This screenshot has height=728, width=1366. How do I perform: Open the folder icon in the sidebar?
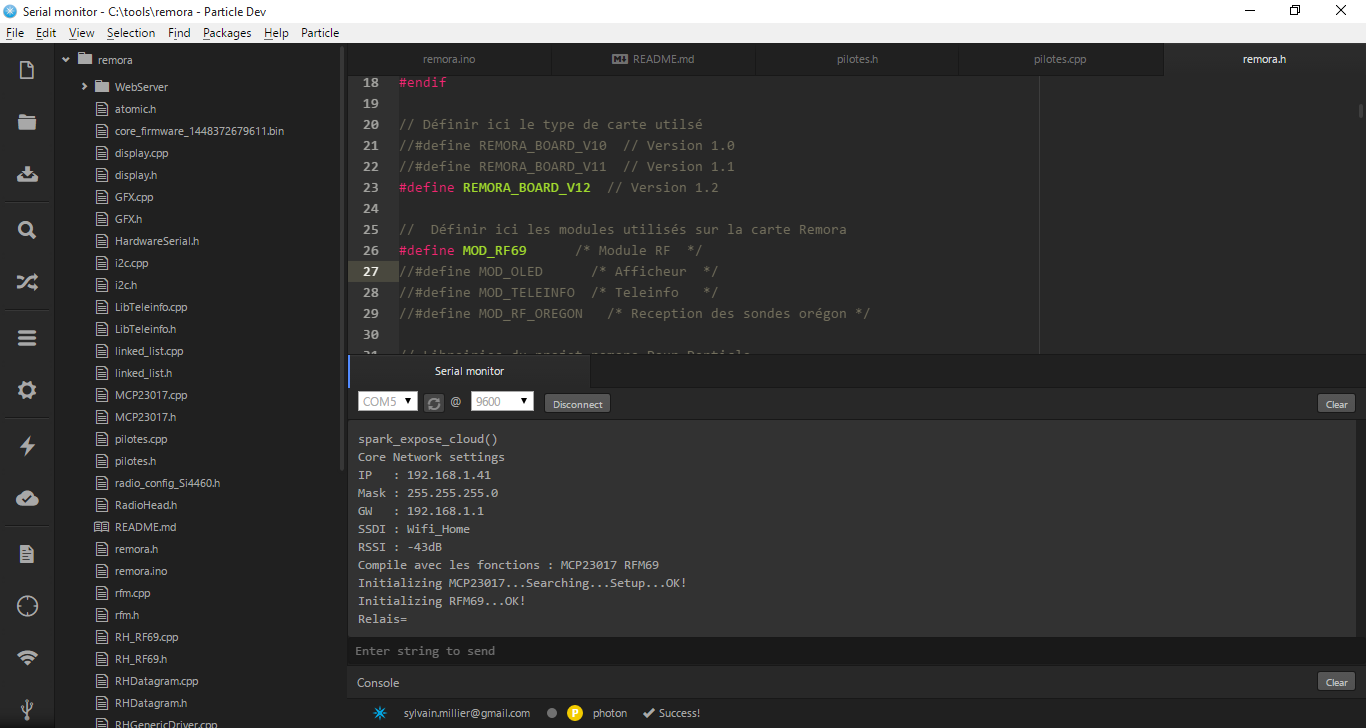(x=27, y=123)
